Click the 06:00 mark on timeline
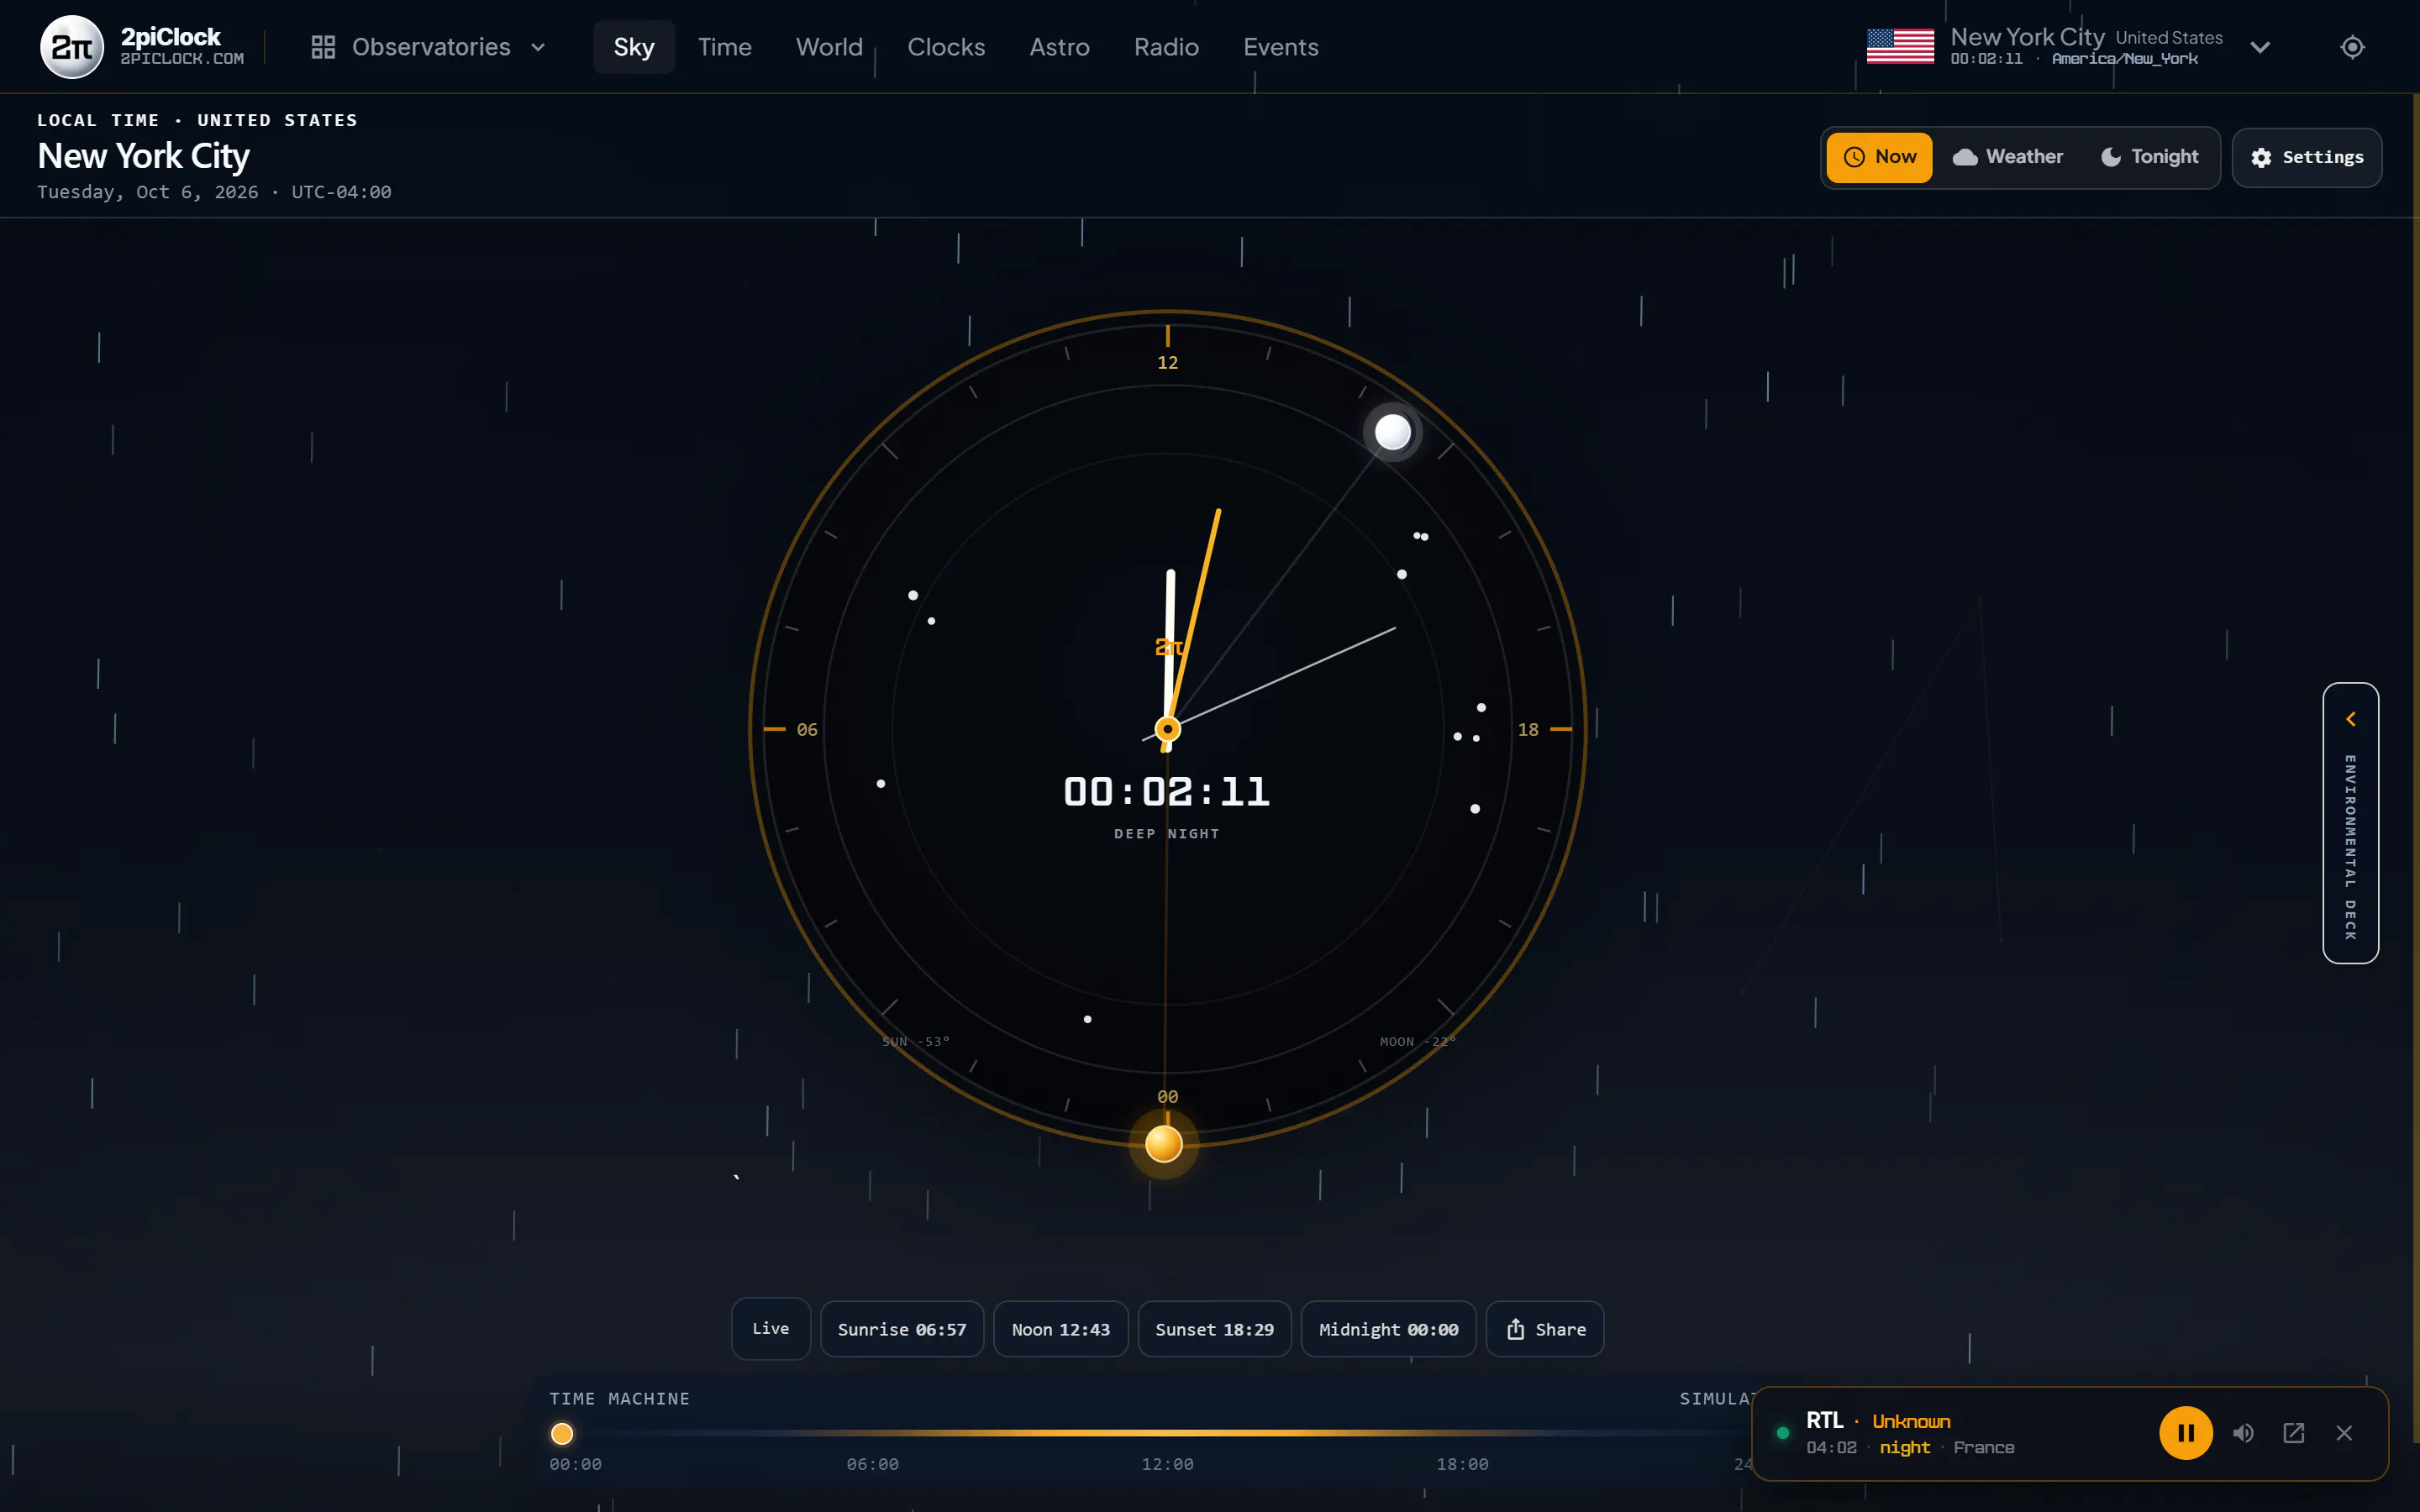 tap(872, 1464)
